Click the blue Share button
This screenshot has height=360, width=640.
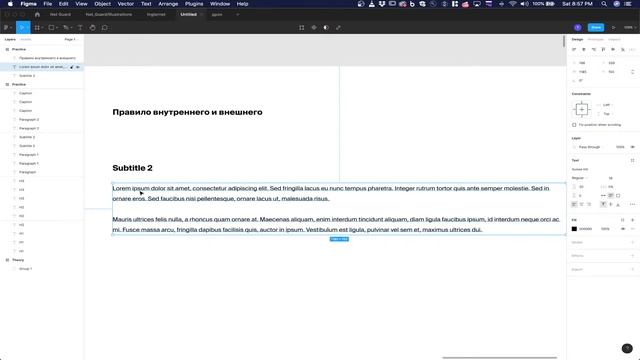[596, 27]
